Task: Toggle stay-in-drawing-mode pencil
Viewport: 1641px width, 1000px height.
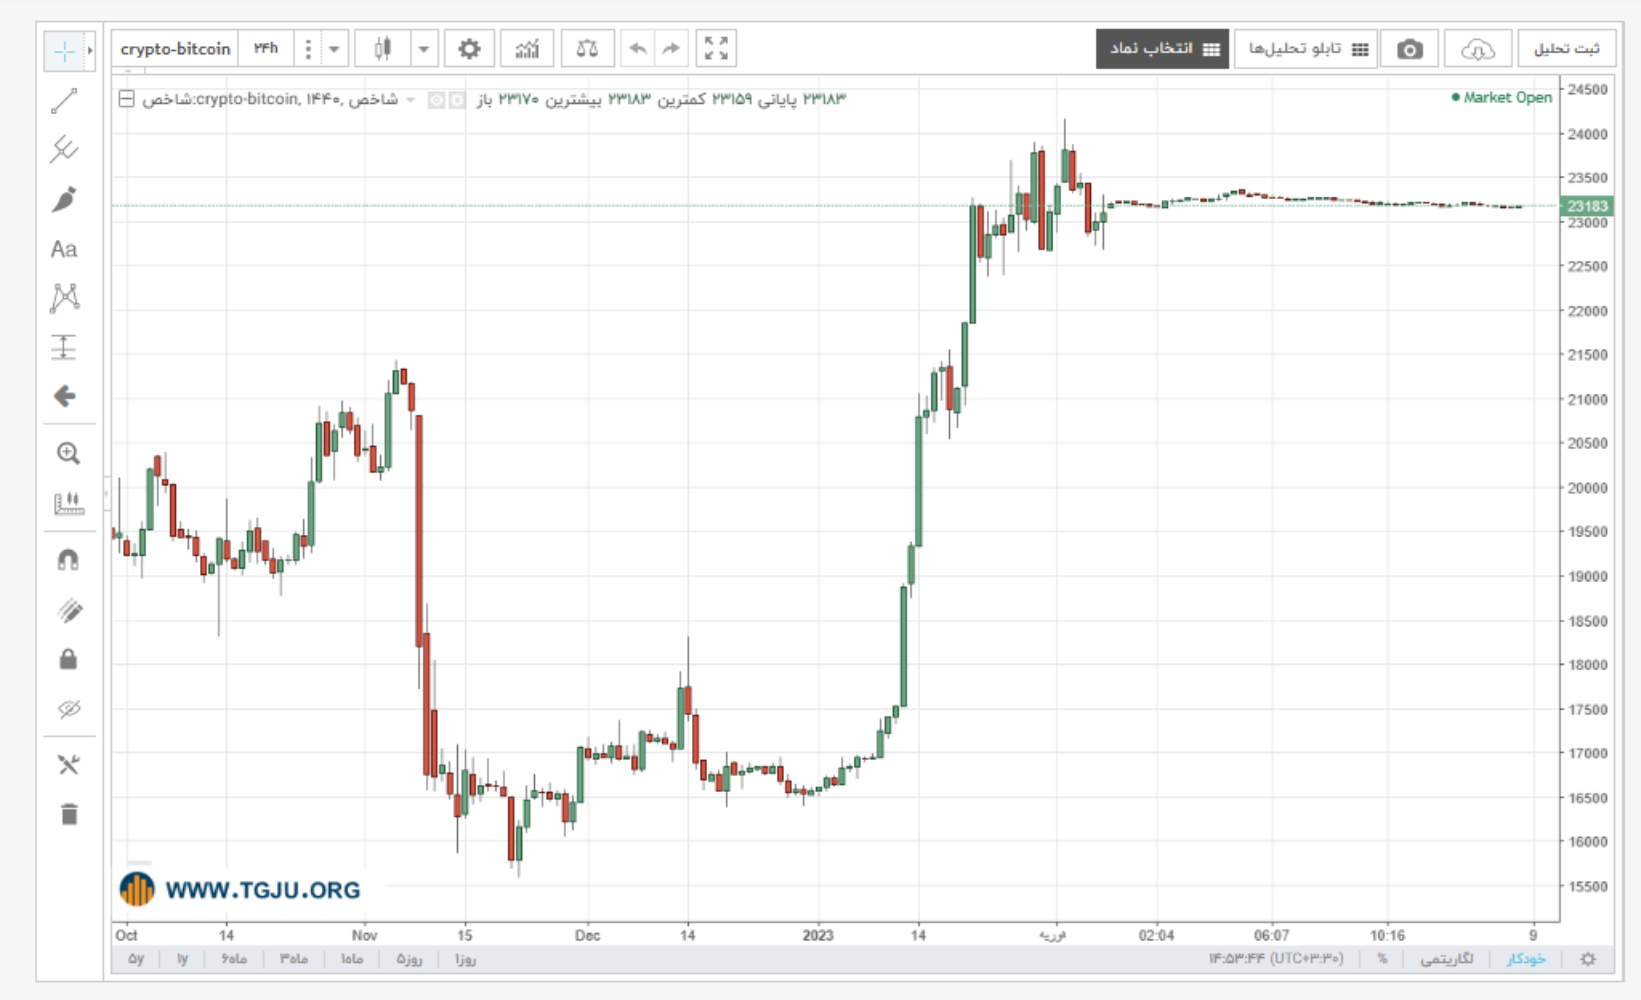Action: click(68, 610)
